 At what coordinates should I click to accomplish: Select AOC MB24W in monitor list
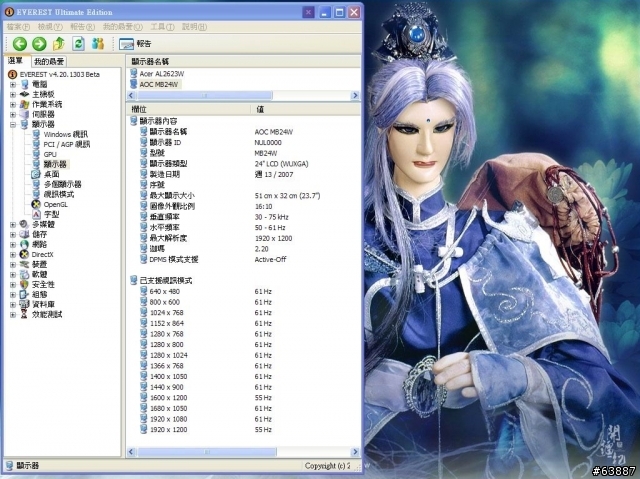click(x=159, y=84)
